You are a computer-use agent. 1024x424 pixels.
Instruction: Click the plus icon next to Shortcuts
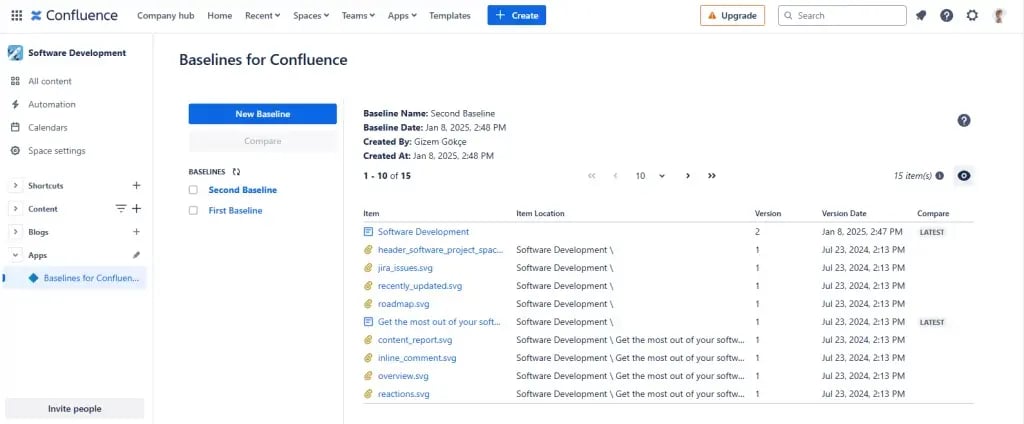click(137, 185)
